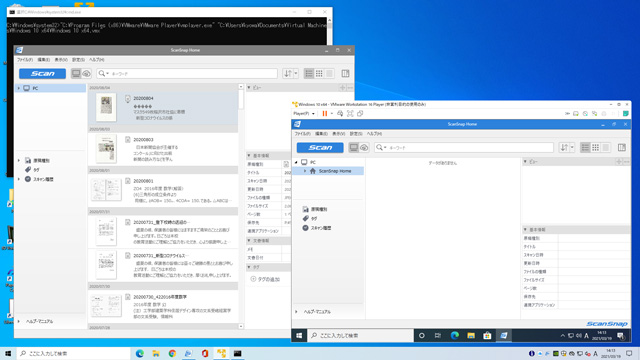This screenshot has height=360, width=640.
Task: Click ScanSnap Home icon in the guest VM taskbar
Action: tap(504, 336)
